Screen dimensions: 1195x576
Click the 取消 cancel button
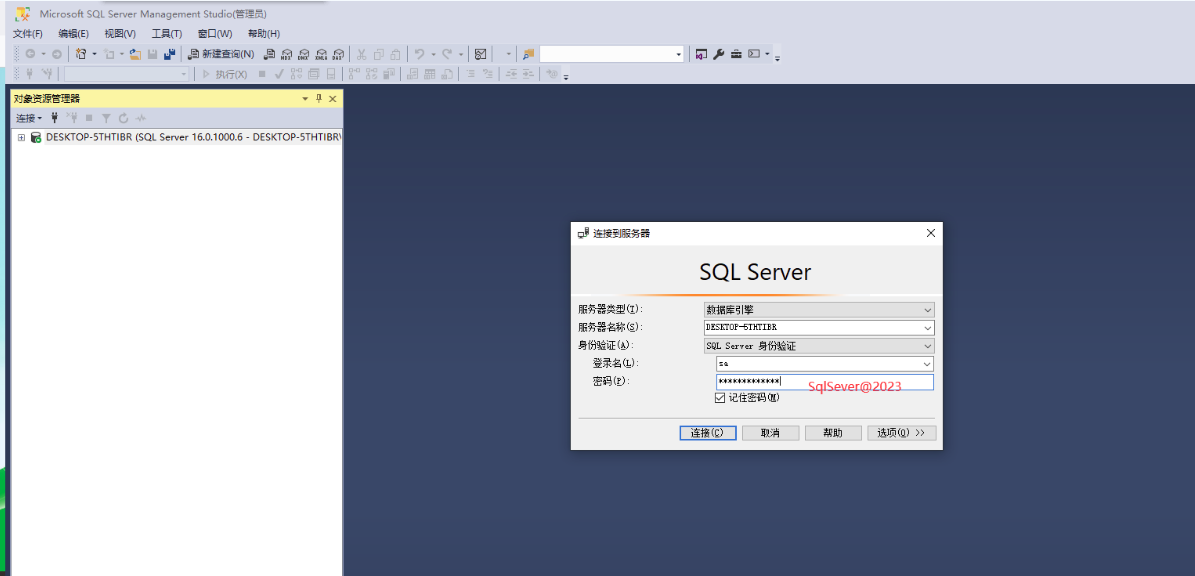(771, 433)
